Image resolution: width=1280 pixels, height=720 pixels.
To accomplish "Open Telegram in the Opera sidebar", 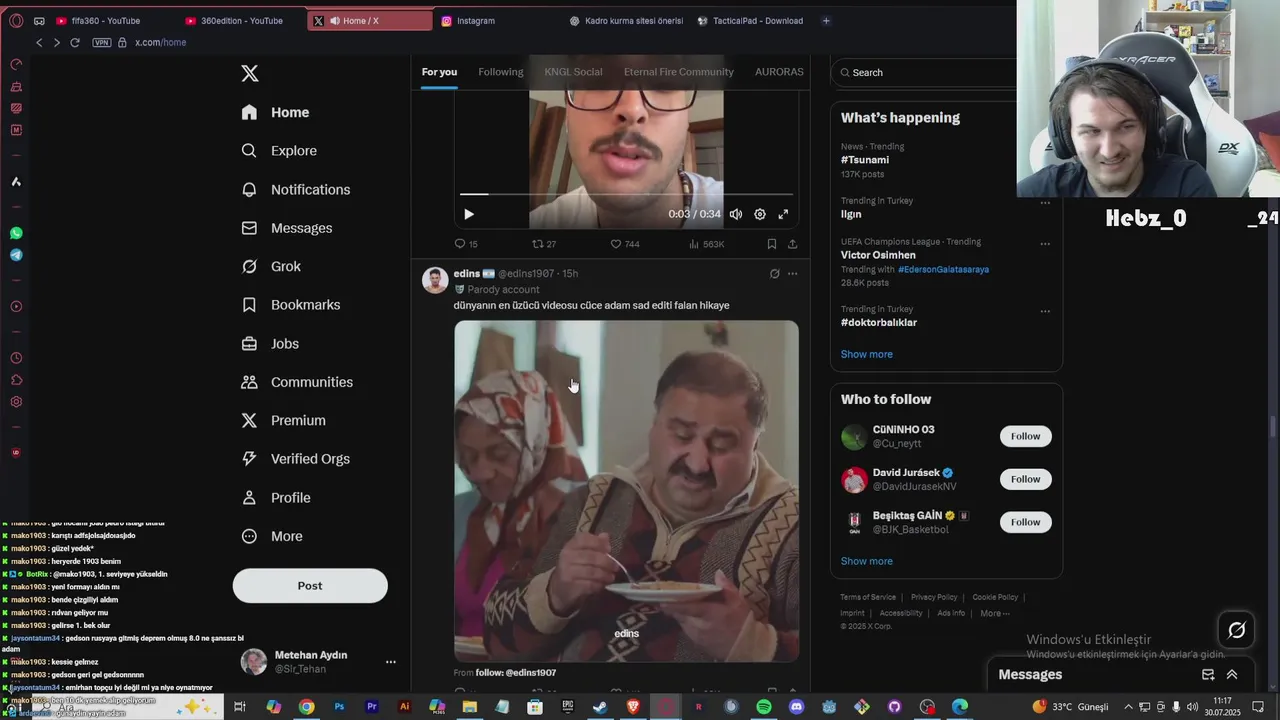I will point(16,255).
